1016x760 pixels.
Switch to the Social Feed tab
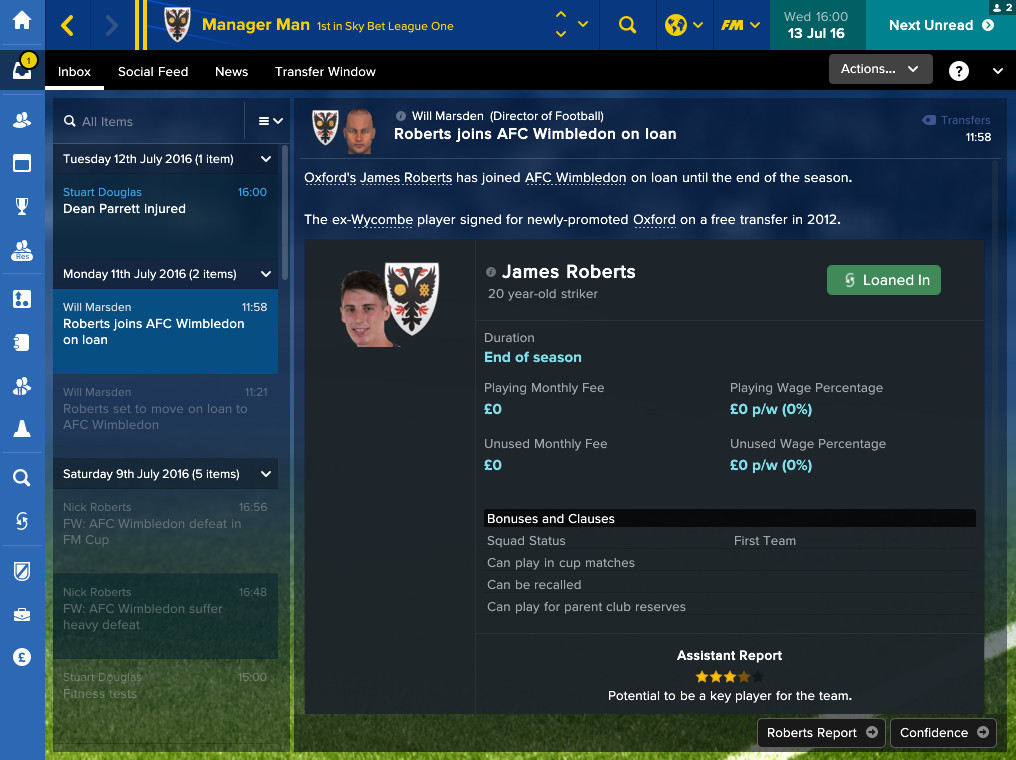[153, 71]
